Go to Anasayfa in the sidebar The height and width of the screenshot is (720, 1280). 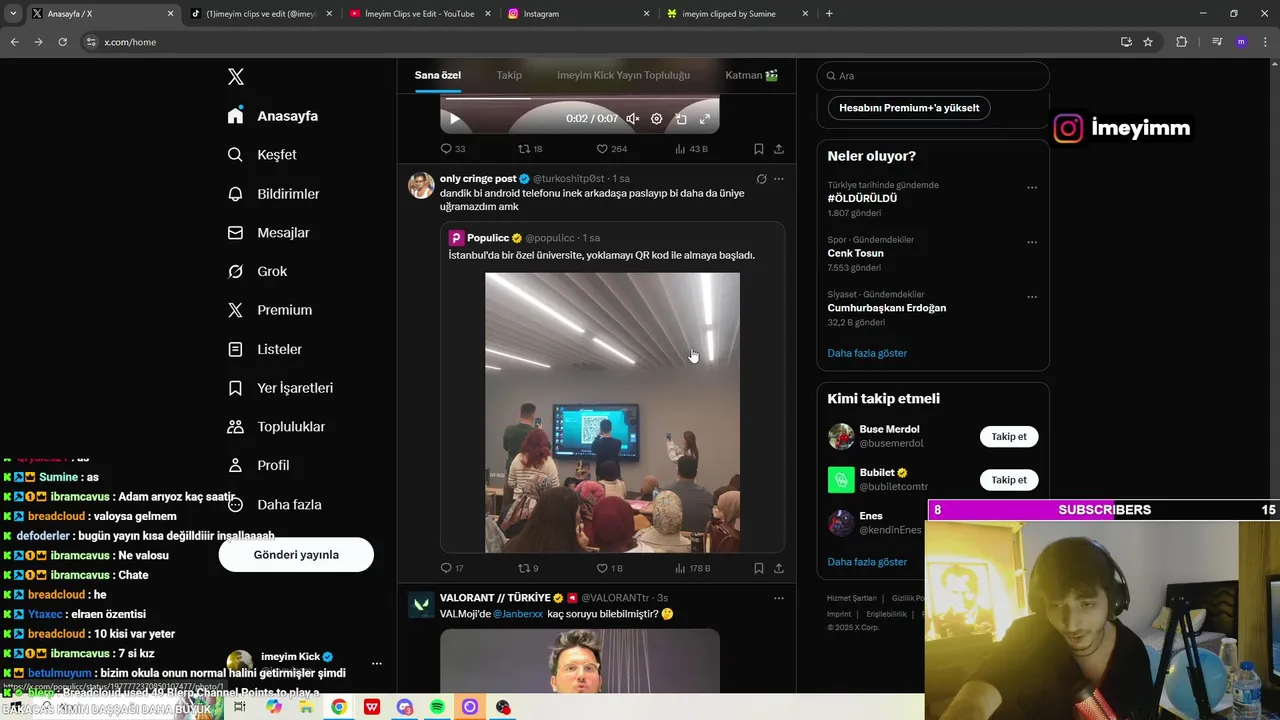coord(272,116)
